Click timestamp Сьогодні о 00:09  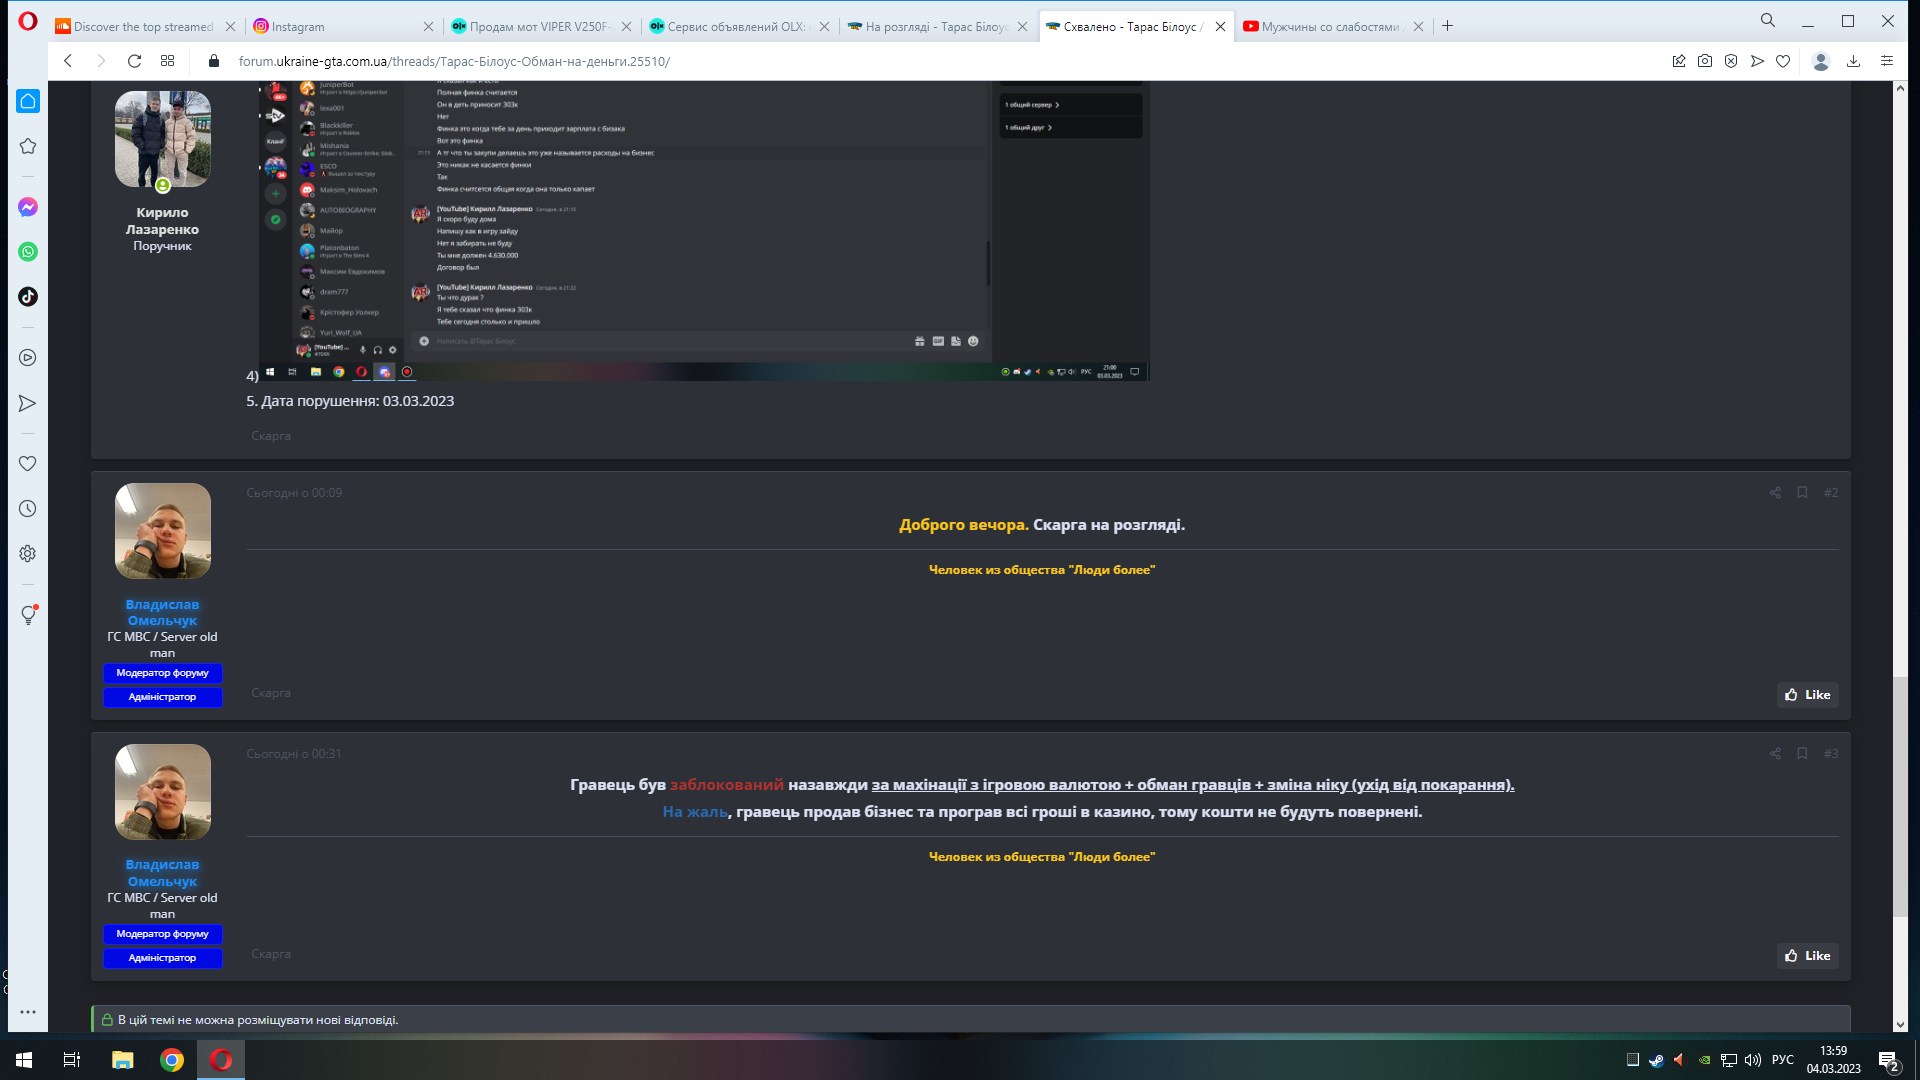[294, 493]
